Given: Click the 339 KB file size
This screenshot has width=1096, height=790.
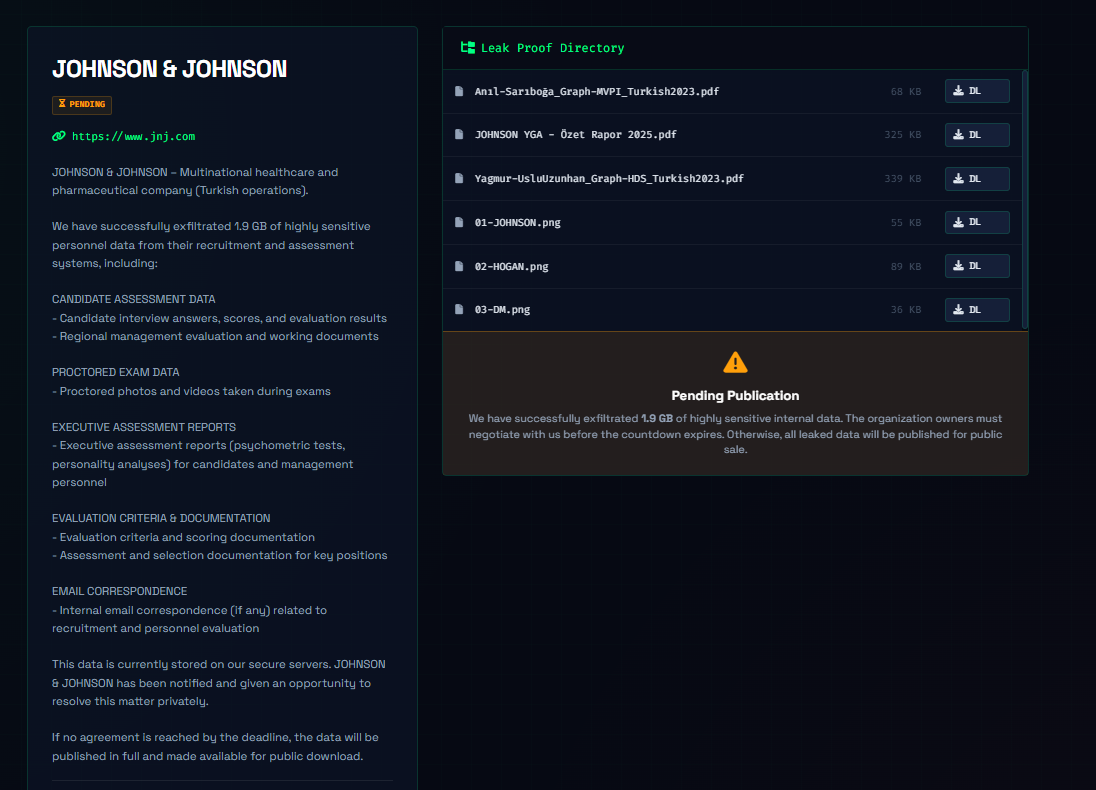Looking at the screenshot, I should (902, 179).
